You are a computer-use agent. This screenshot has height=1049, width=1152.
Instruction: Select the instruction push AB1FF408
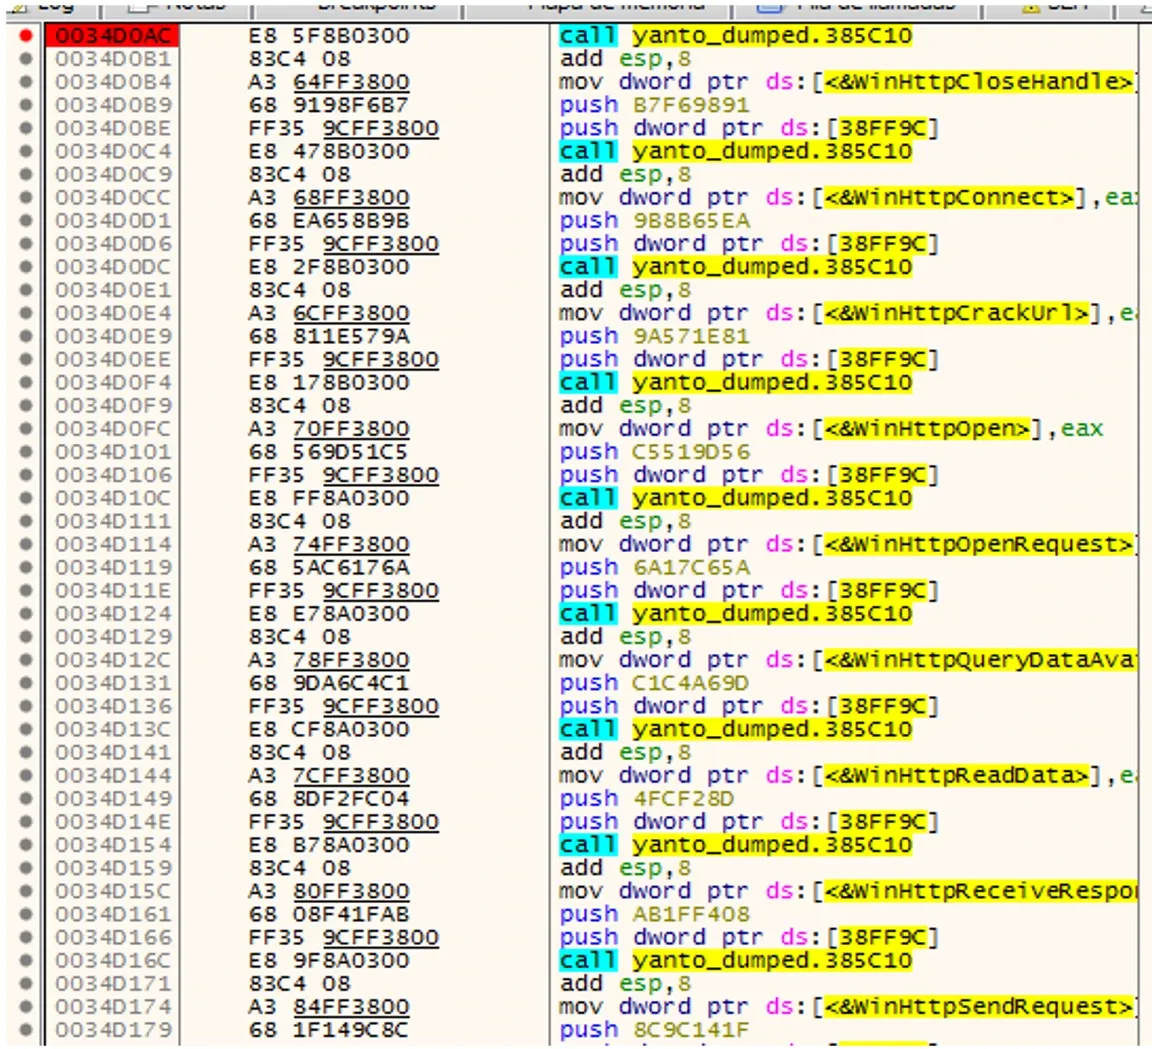click(655, 915)
